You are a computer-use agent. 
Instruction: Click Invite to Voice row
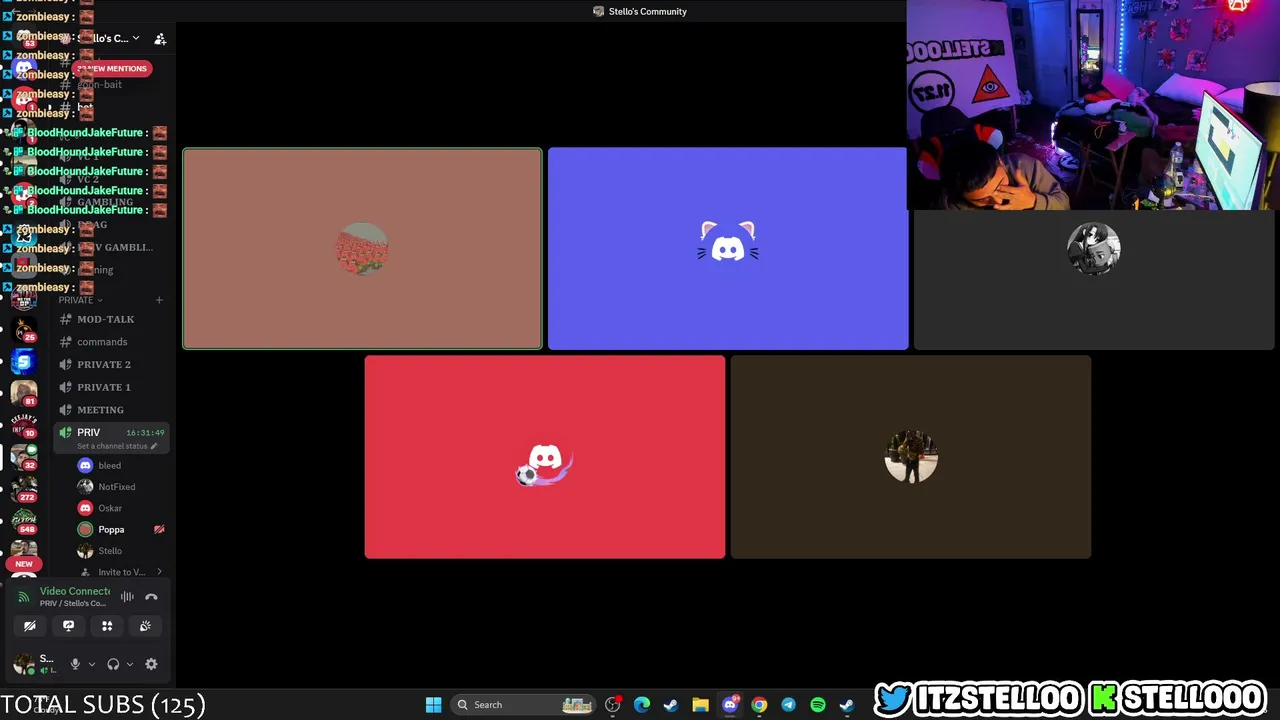[x=121, y=572]
